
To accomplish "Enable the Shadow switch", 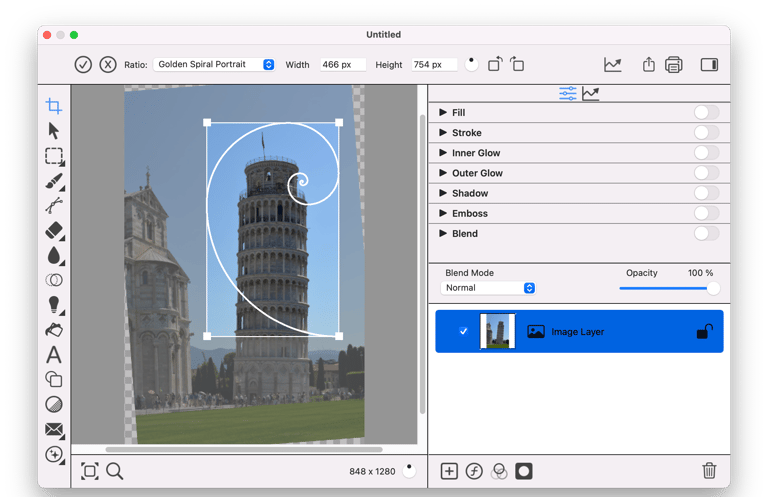I will pos(706,193).
